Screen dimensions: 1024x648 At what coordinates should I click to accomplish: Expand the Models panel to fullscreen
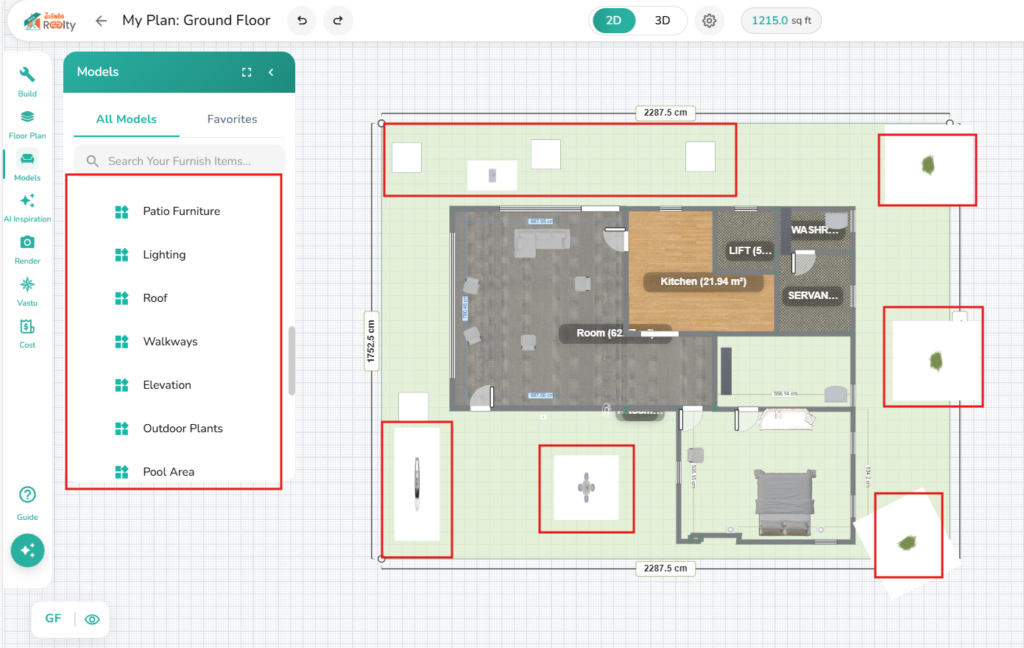click(x=247, y=72)
